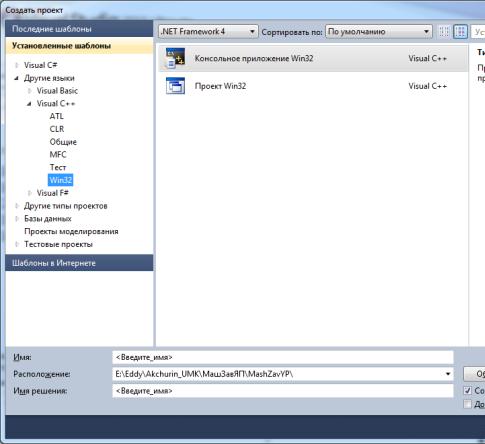
Task: Collapse the 'Другие языки' node
Action: pos(17,78)
